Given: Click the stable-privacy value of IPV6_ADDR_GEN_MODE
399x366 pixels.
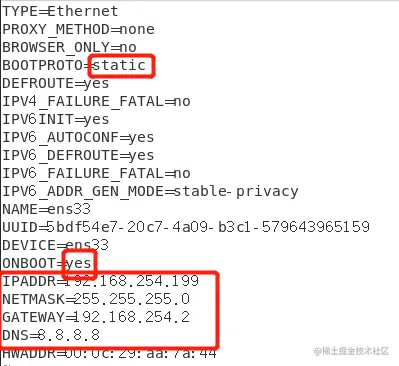Looking at the screenshot, I should pos(236,191).
